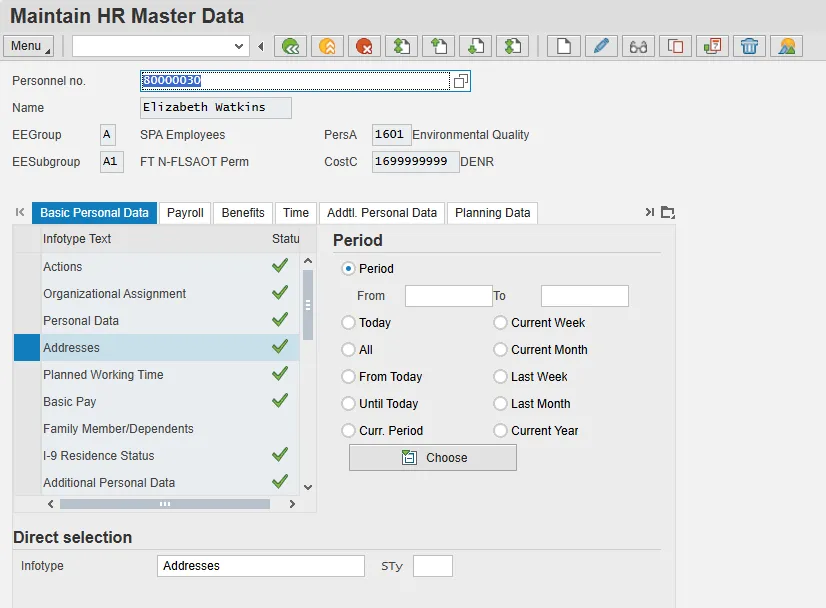Select the Today radio button
The image size is (826, 608).
click(349, 323)
